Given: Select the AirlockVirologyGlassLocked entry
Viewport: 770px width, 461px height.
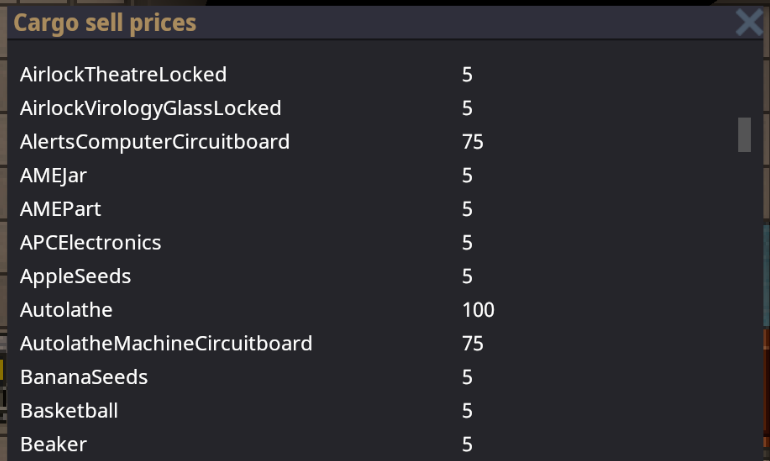Looking at the screenshot, I should pyautogui.click(x=150, y=108).
